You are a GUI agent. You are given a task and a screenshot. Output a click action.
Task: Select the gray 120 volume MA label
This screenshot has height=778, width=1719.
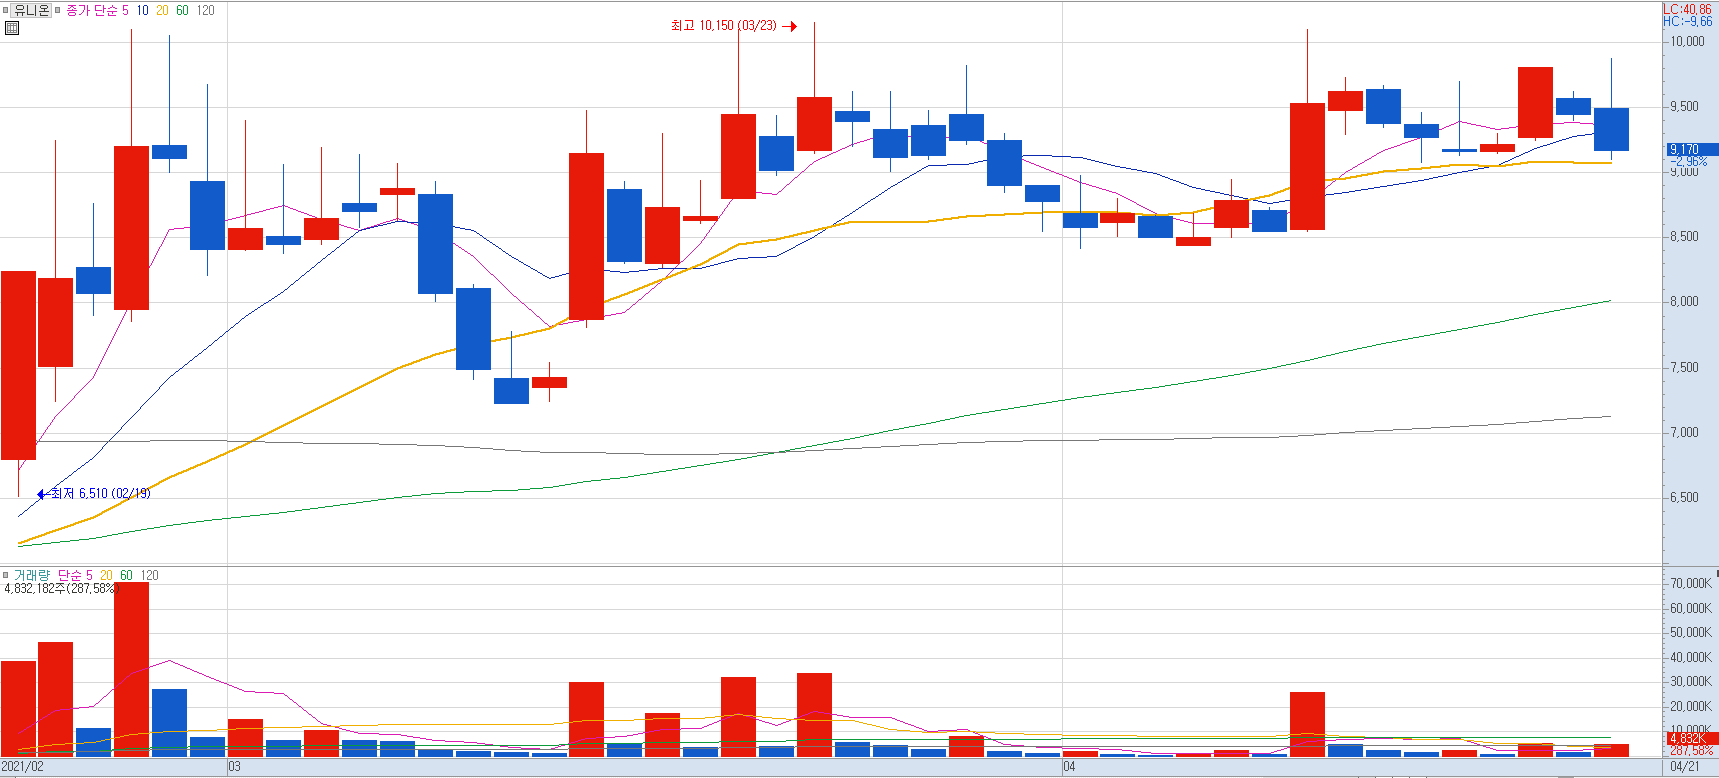pyautogui.click(x=149, y=575)
